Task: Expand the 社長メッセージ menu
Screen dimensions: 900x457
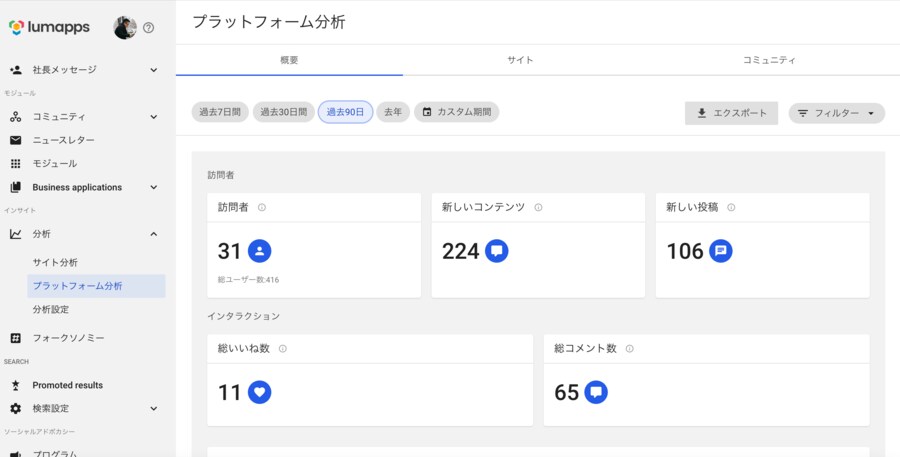Action: (x=154, y=70)
